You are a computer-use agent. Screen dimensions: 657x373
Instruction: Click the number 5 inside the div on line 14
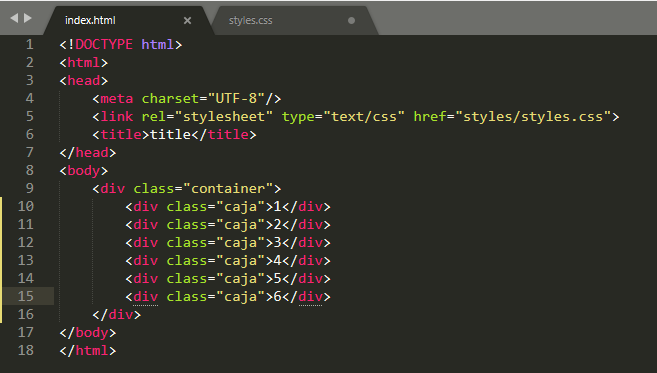(x=277, y=279)
